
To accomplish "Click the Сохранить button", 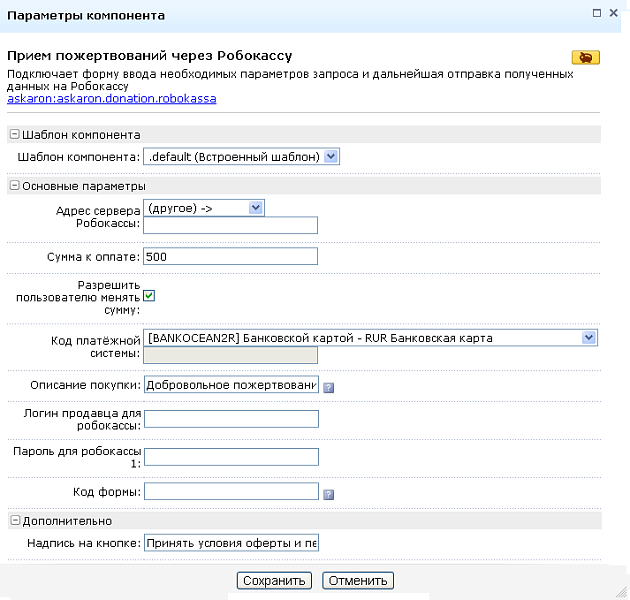I will [276, 581].
